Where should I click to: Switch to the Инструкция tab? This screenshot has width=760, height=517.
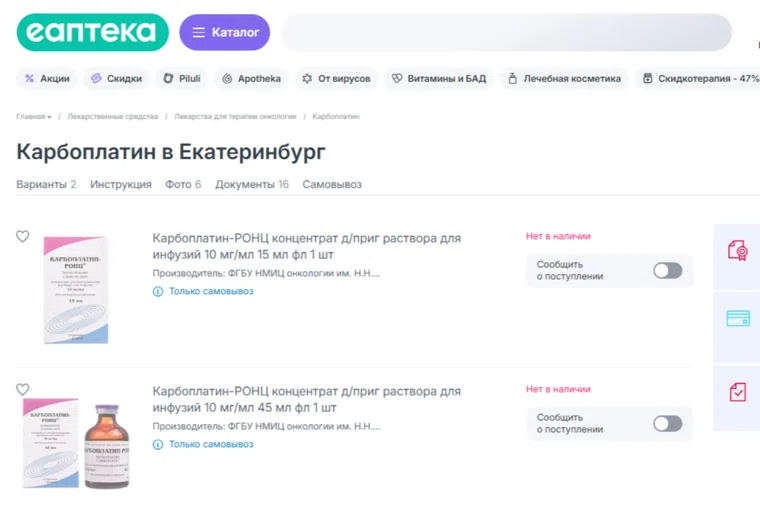(x=121, y=185)
